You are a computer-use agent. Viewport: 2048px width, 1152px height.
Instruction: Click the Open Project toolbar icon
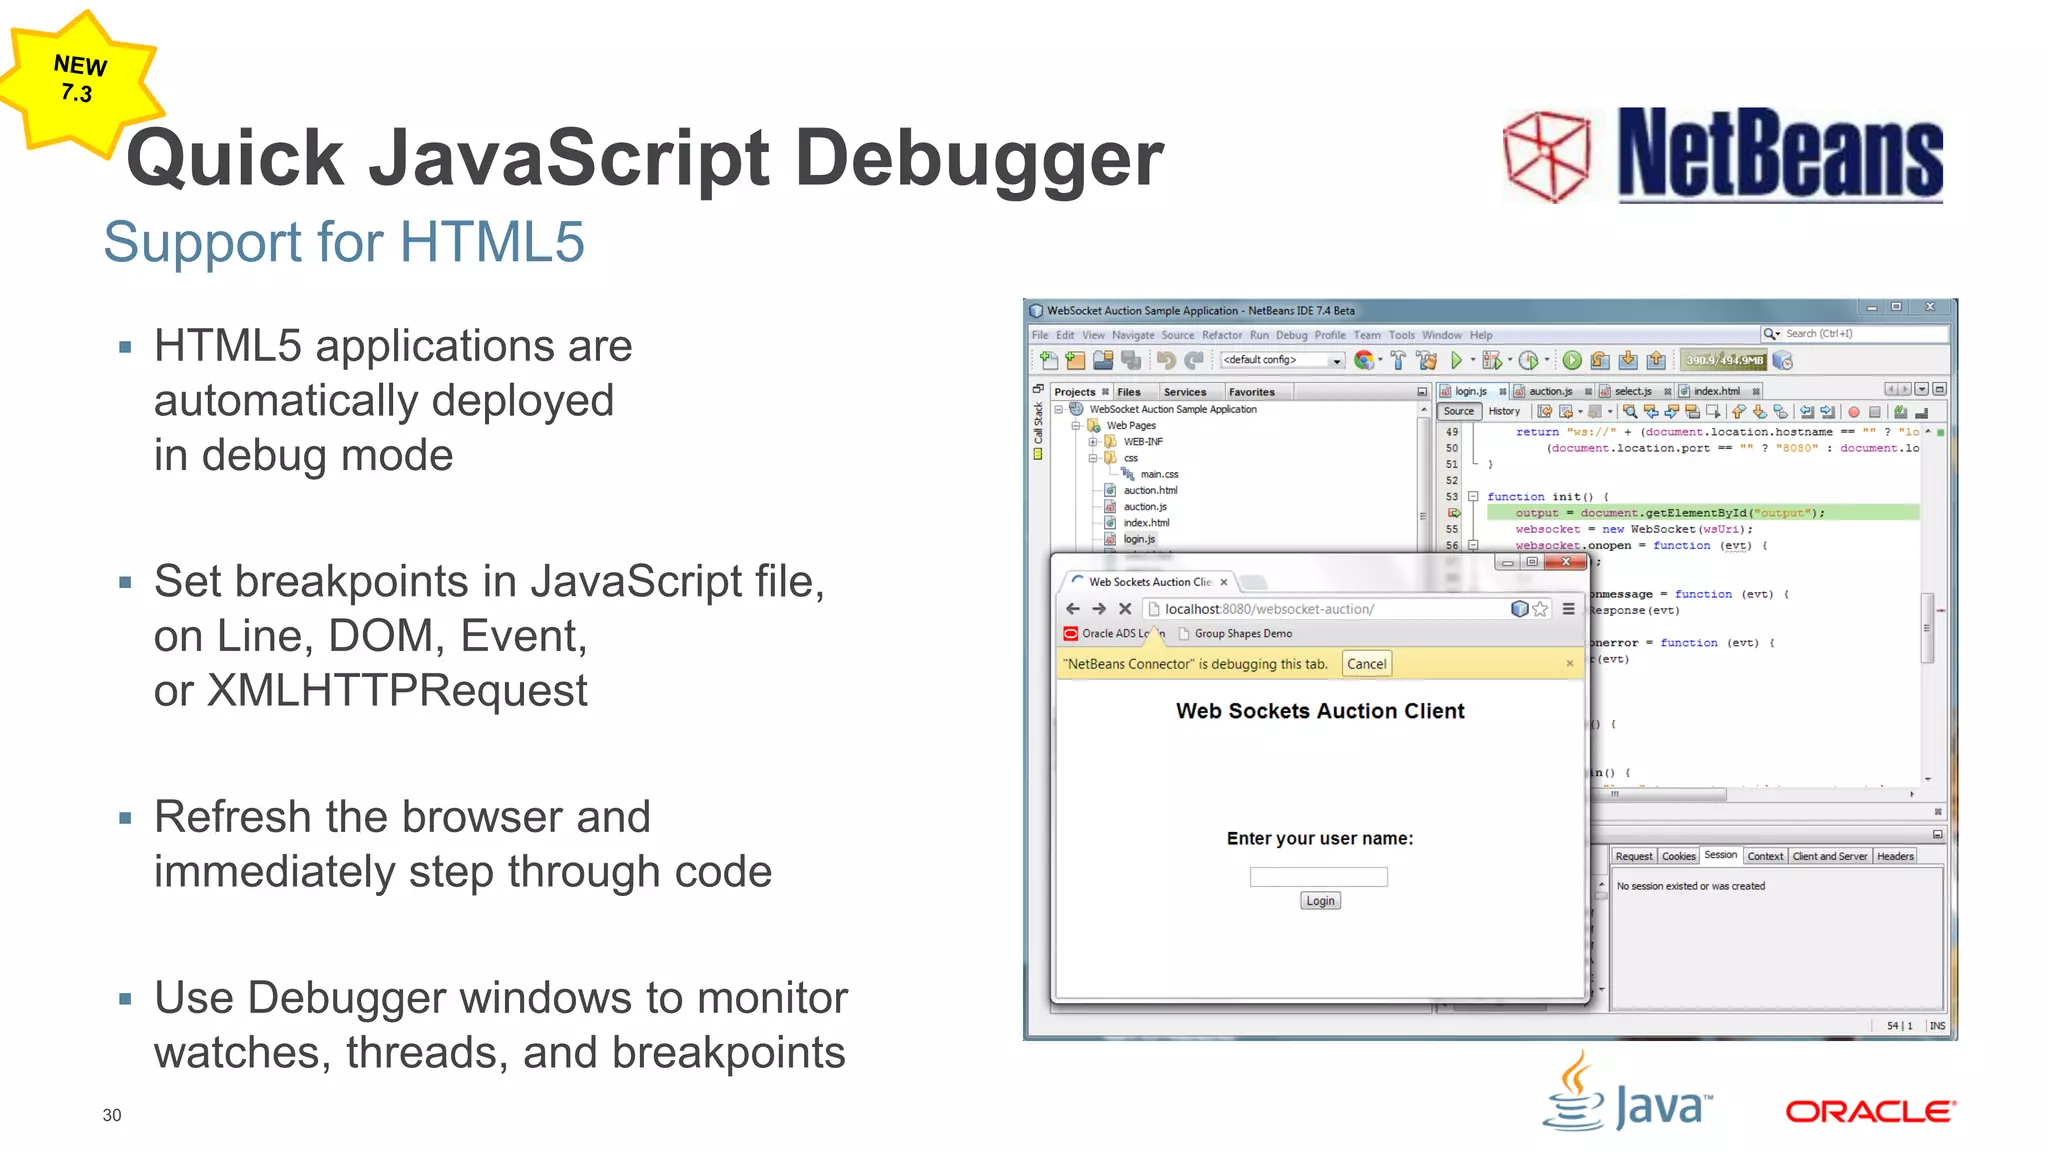click(1103, 360)
